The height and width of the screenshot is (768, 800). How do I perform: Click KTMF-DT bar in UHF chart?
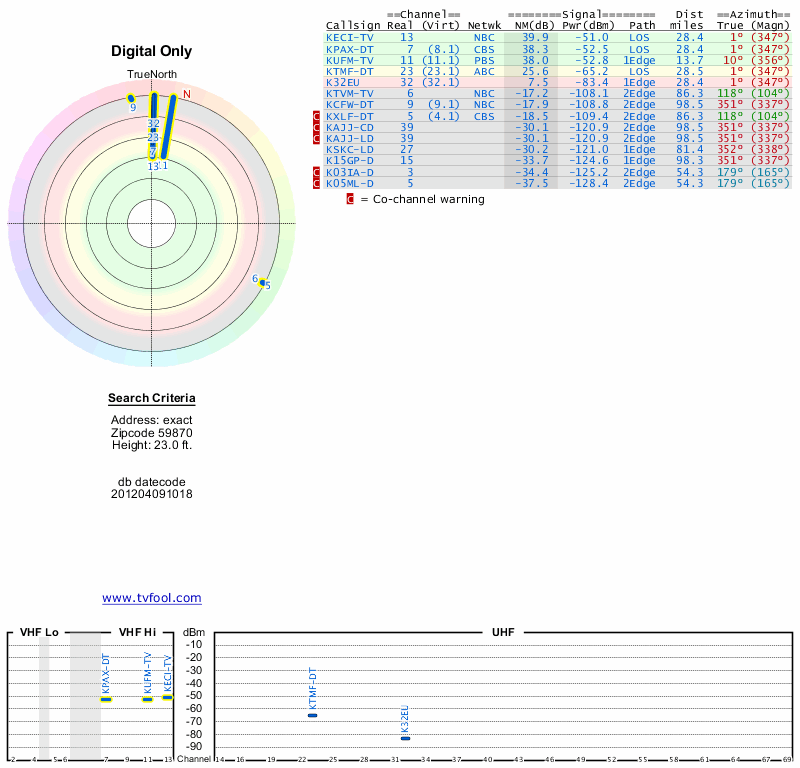pyautogui.click(x=313, y=715)
